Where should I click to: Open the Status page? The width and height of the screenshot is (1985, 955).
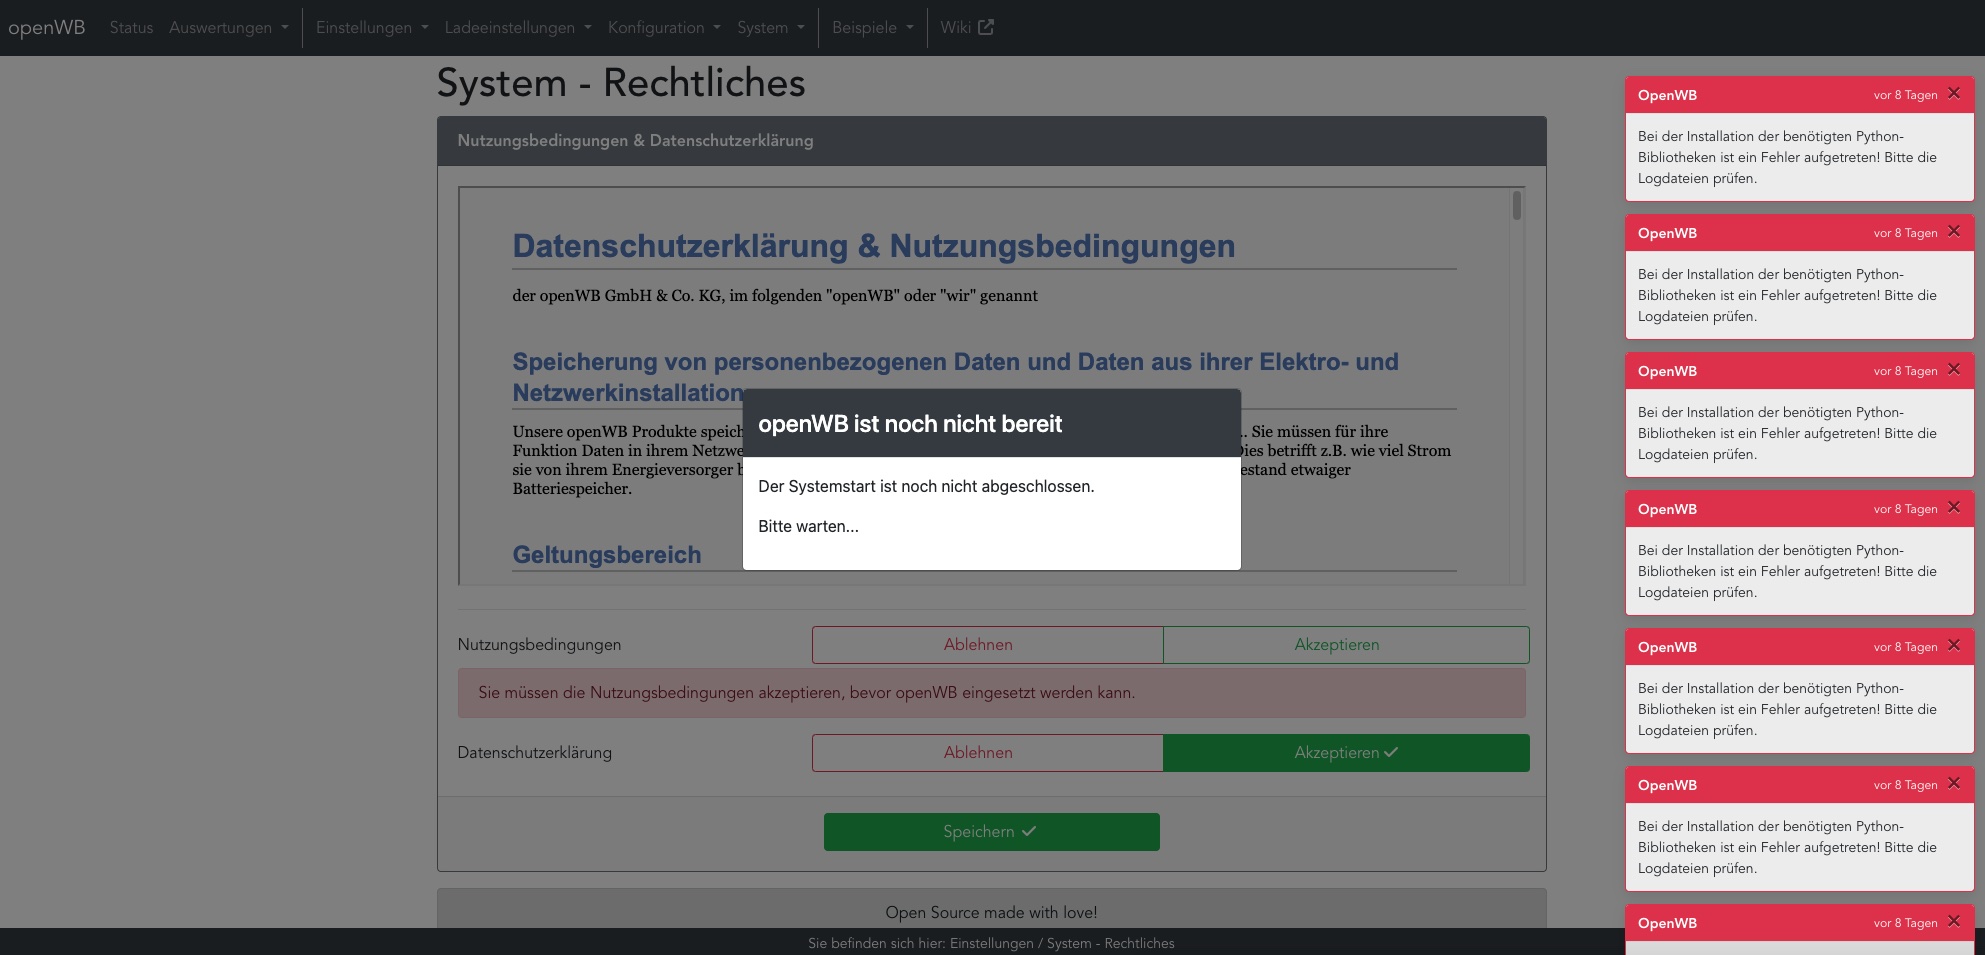tap(131, 27)
